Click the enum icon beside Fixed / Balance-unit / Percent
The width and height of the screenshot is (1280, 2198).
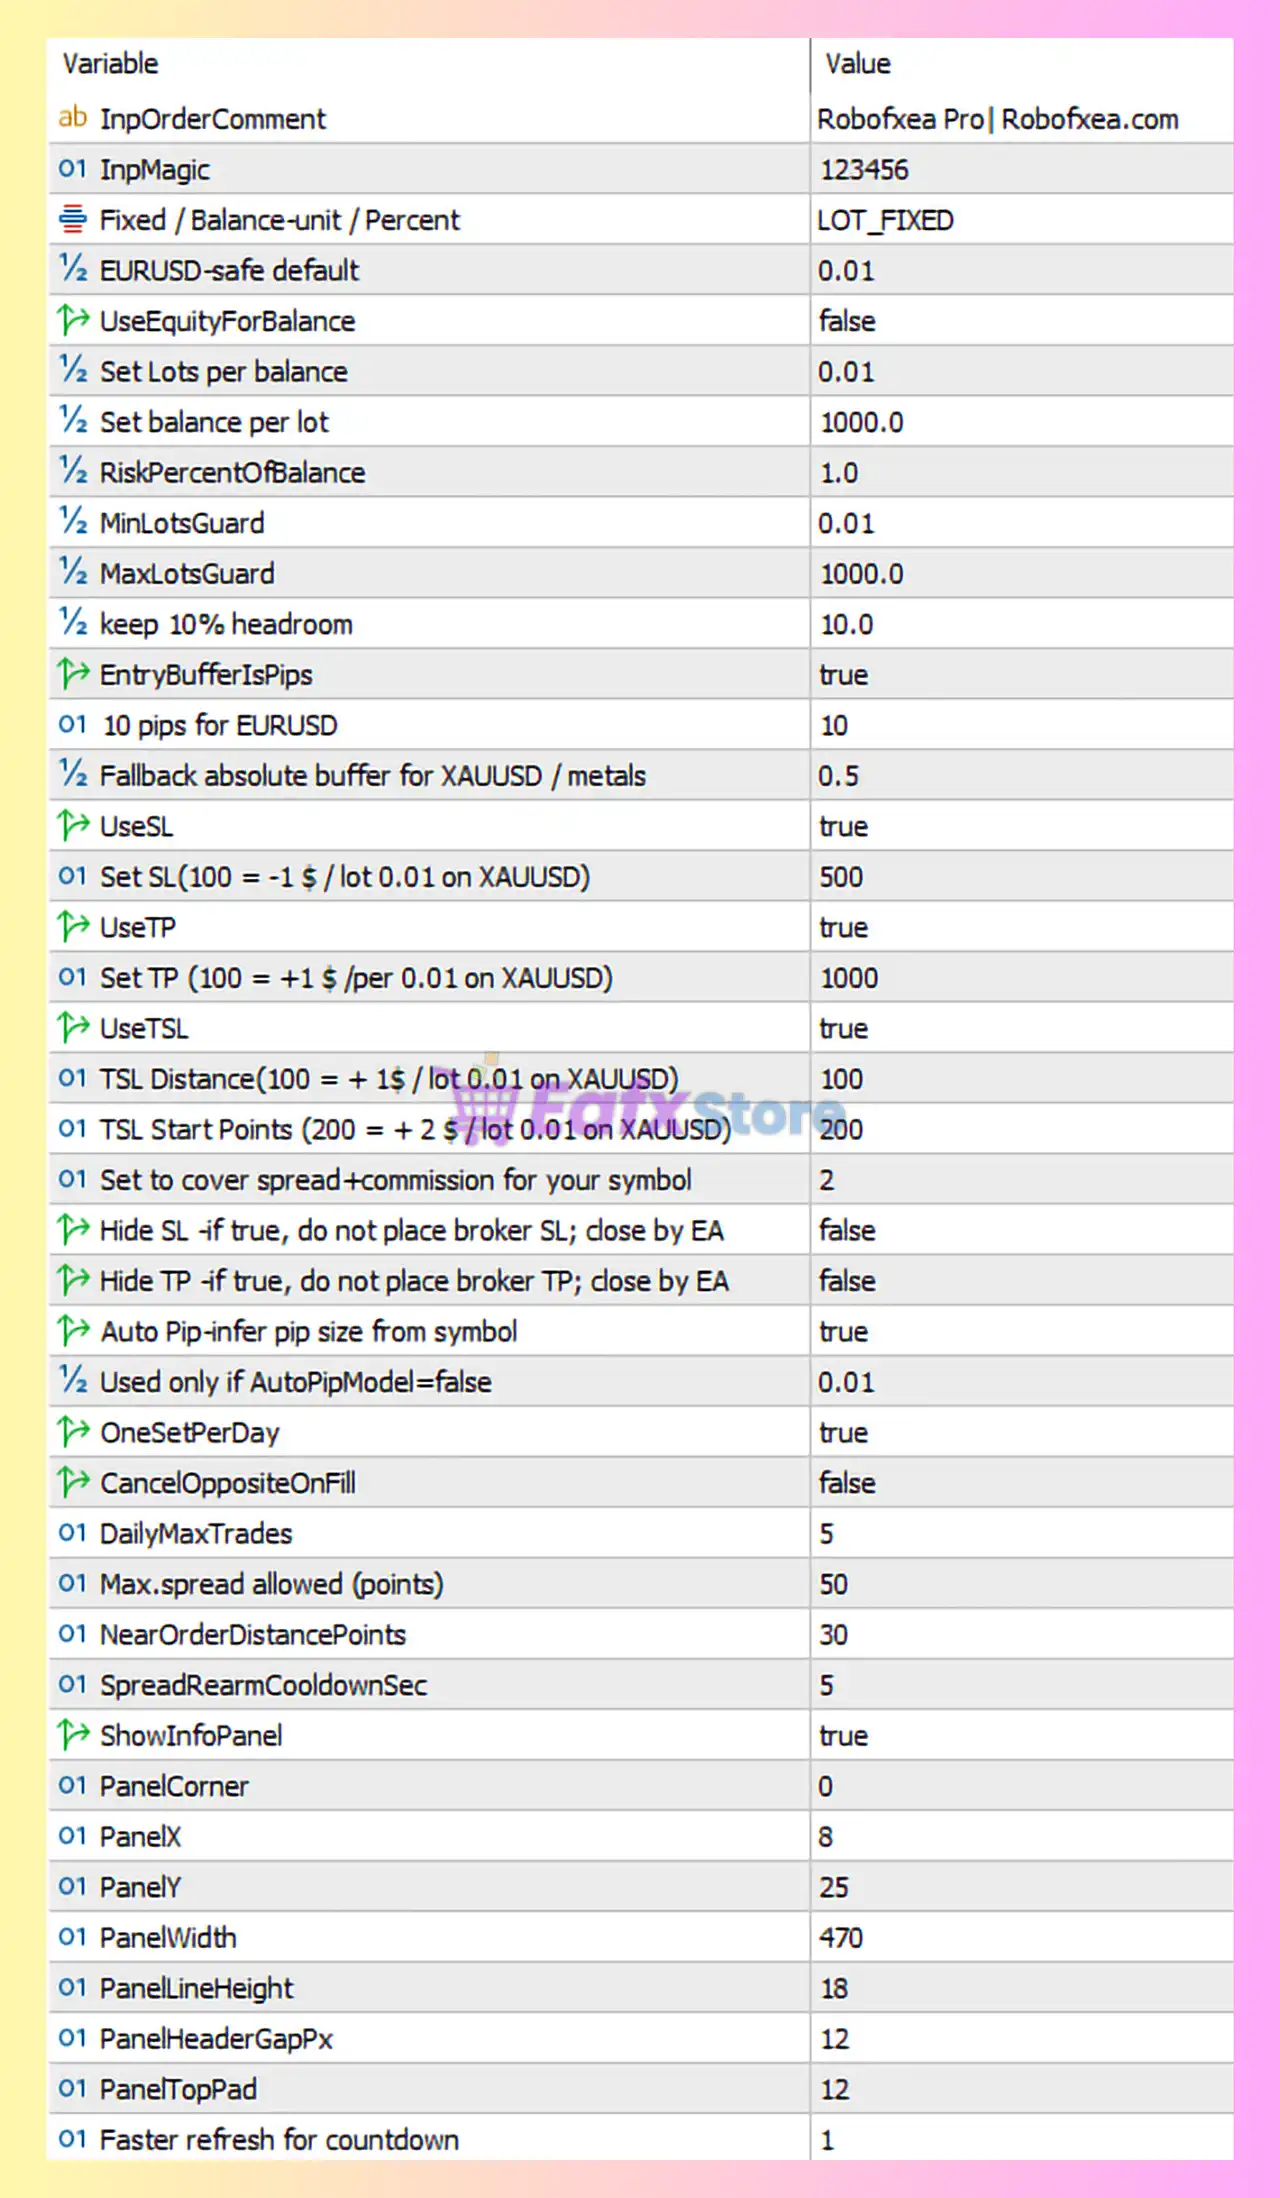coord(72,219)
